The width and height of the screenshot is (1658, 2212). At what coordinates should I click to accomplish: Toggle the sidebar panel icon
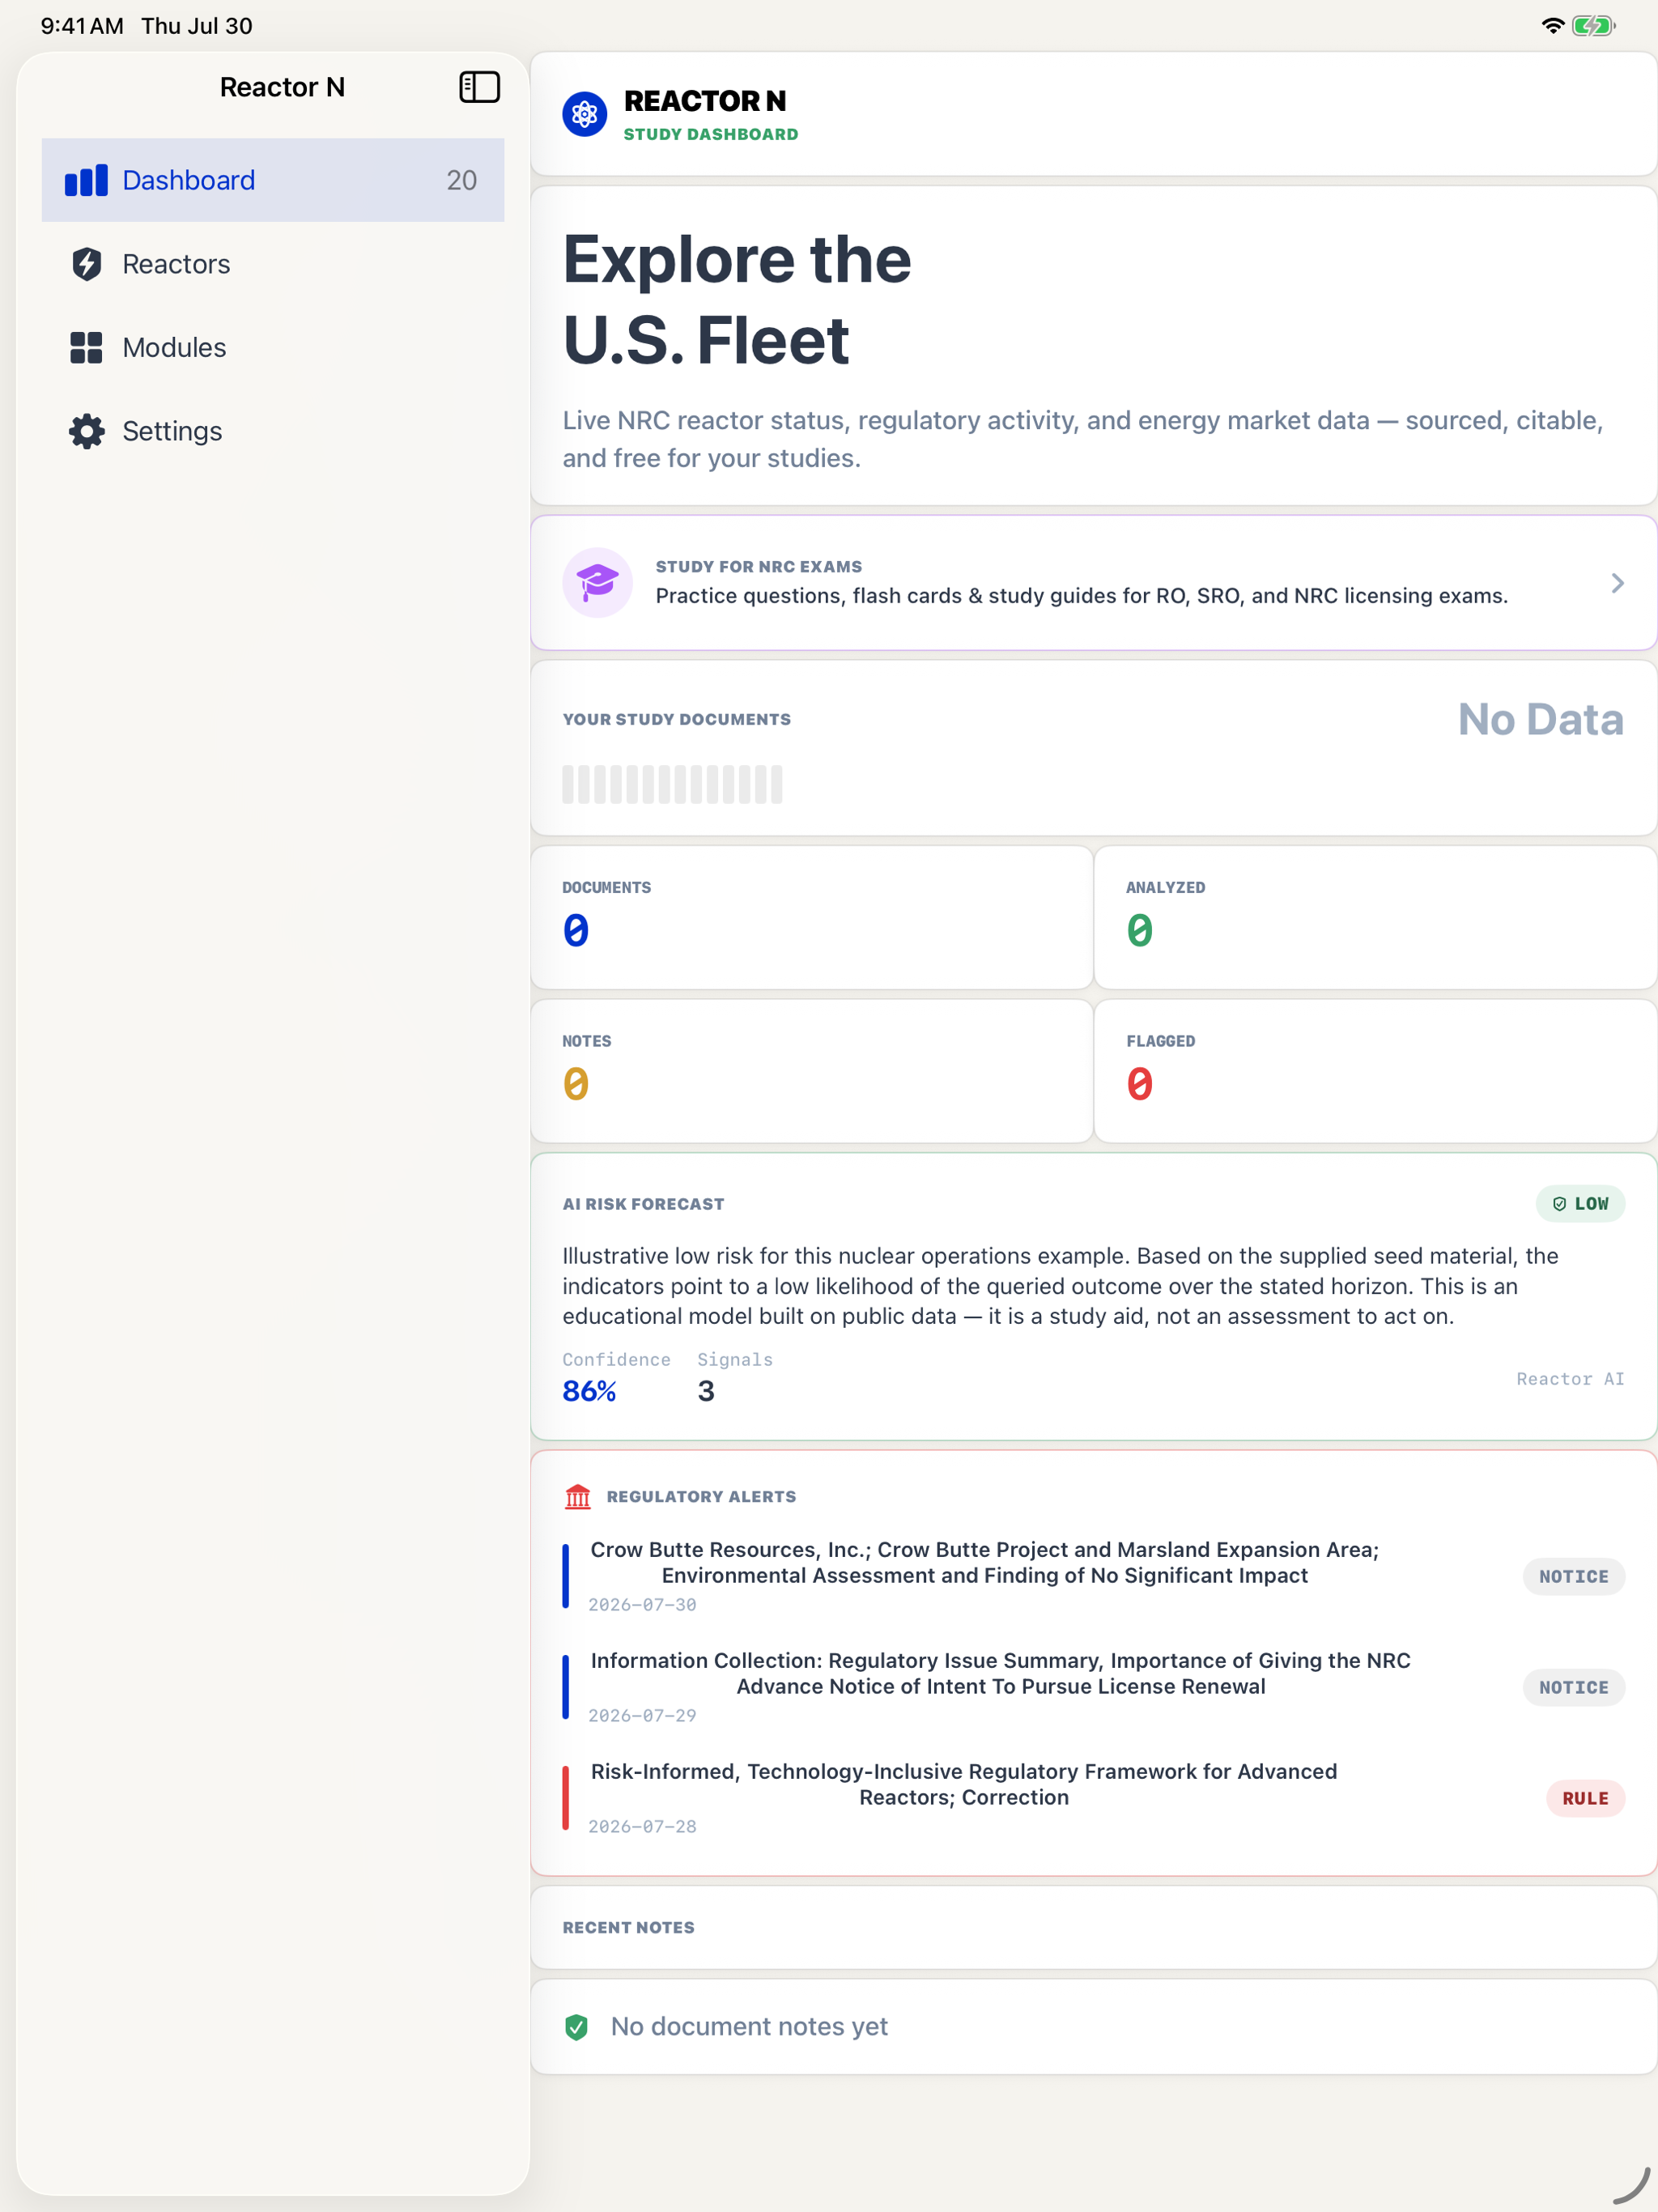click(479, 87)
